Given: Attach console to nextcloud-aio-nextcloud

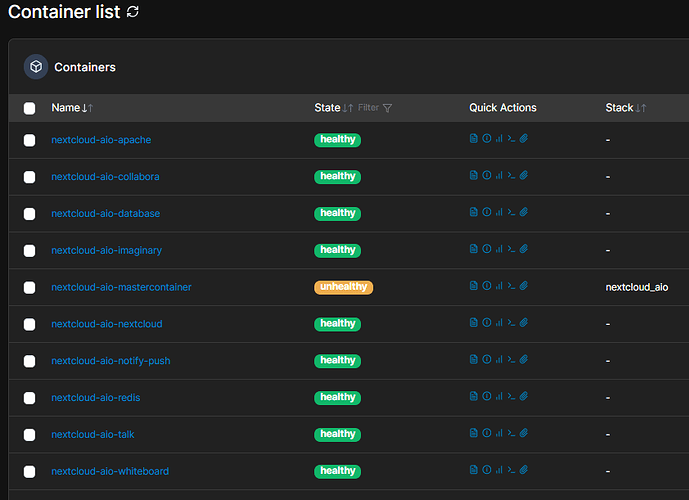Looking at the screenshot, I should click(x=523, y=324).
